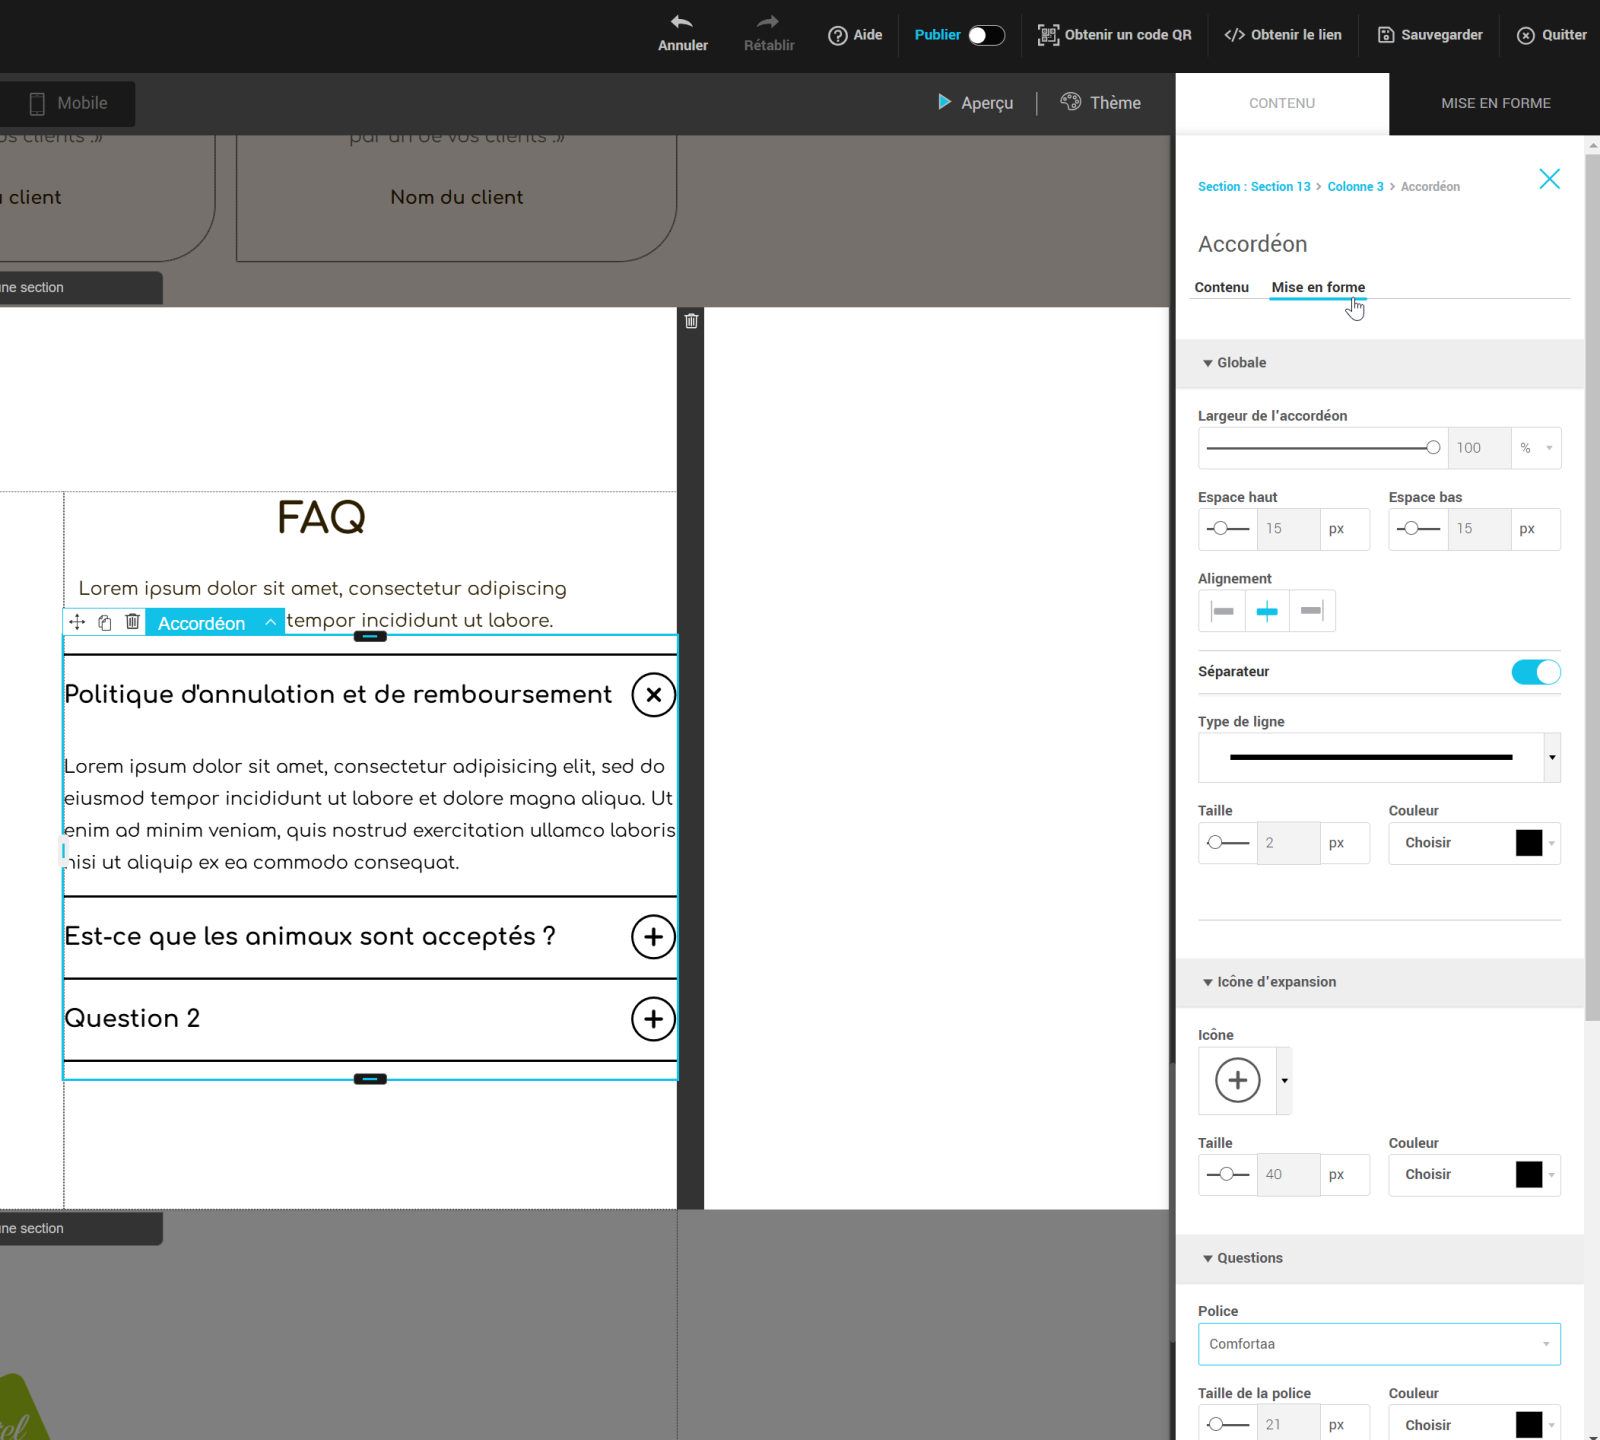Click the Section 13 breadcrumb link
The height and width of the screenshot is (1440, 1600).
tap(1279, 187)
